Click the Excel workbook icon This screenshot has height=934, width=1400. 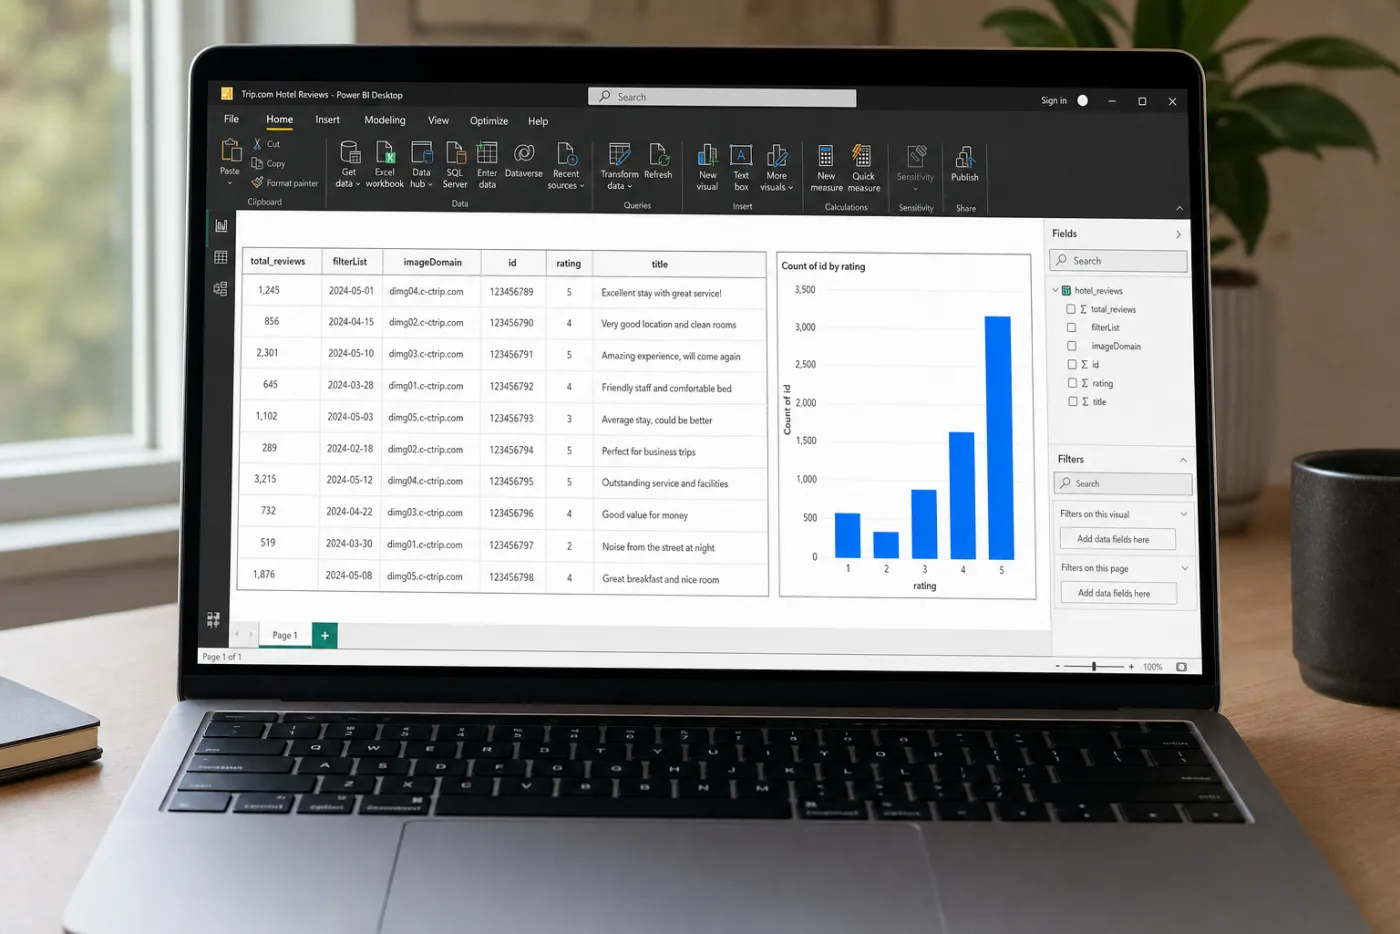pyautogui.click(x=385, y=152)
